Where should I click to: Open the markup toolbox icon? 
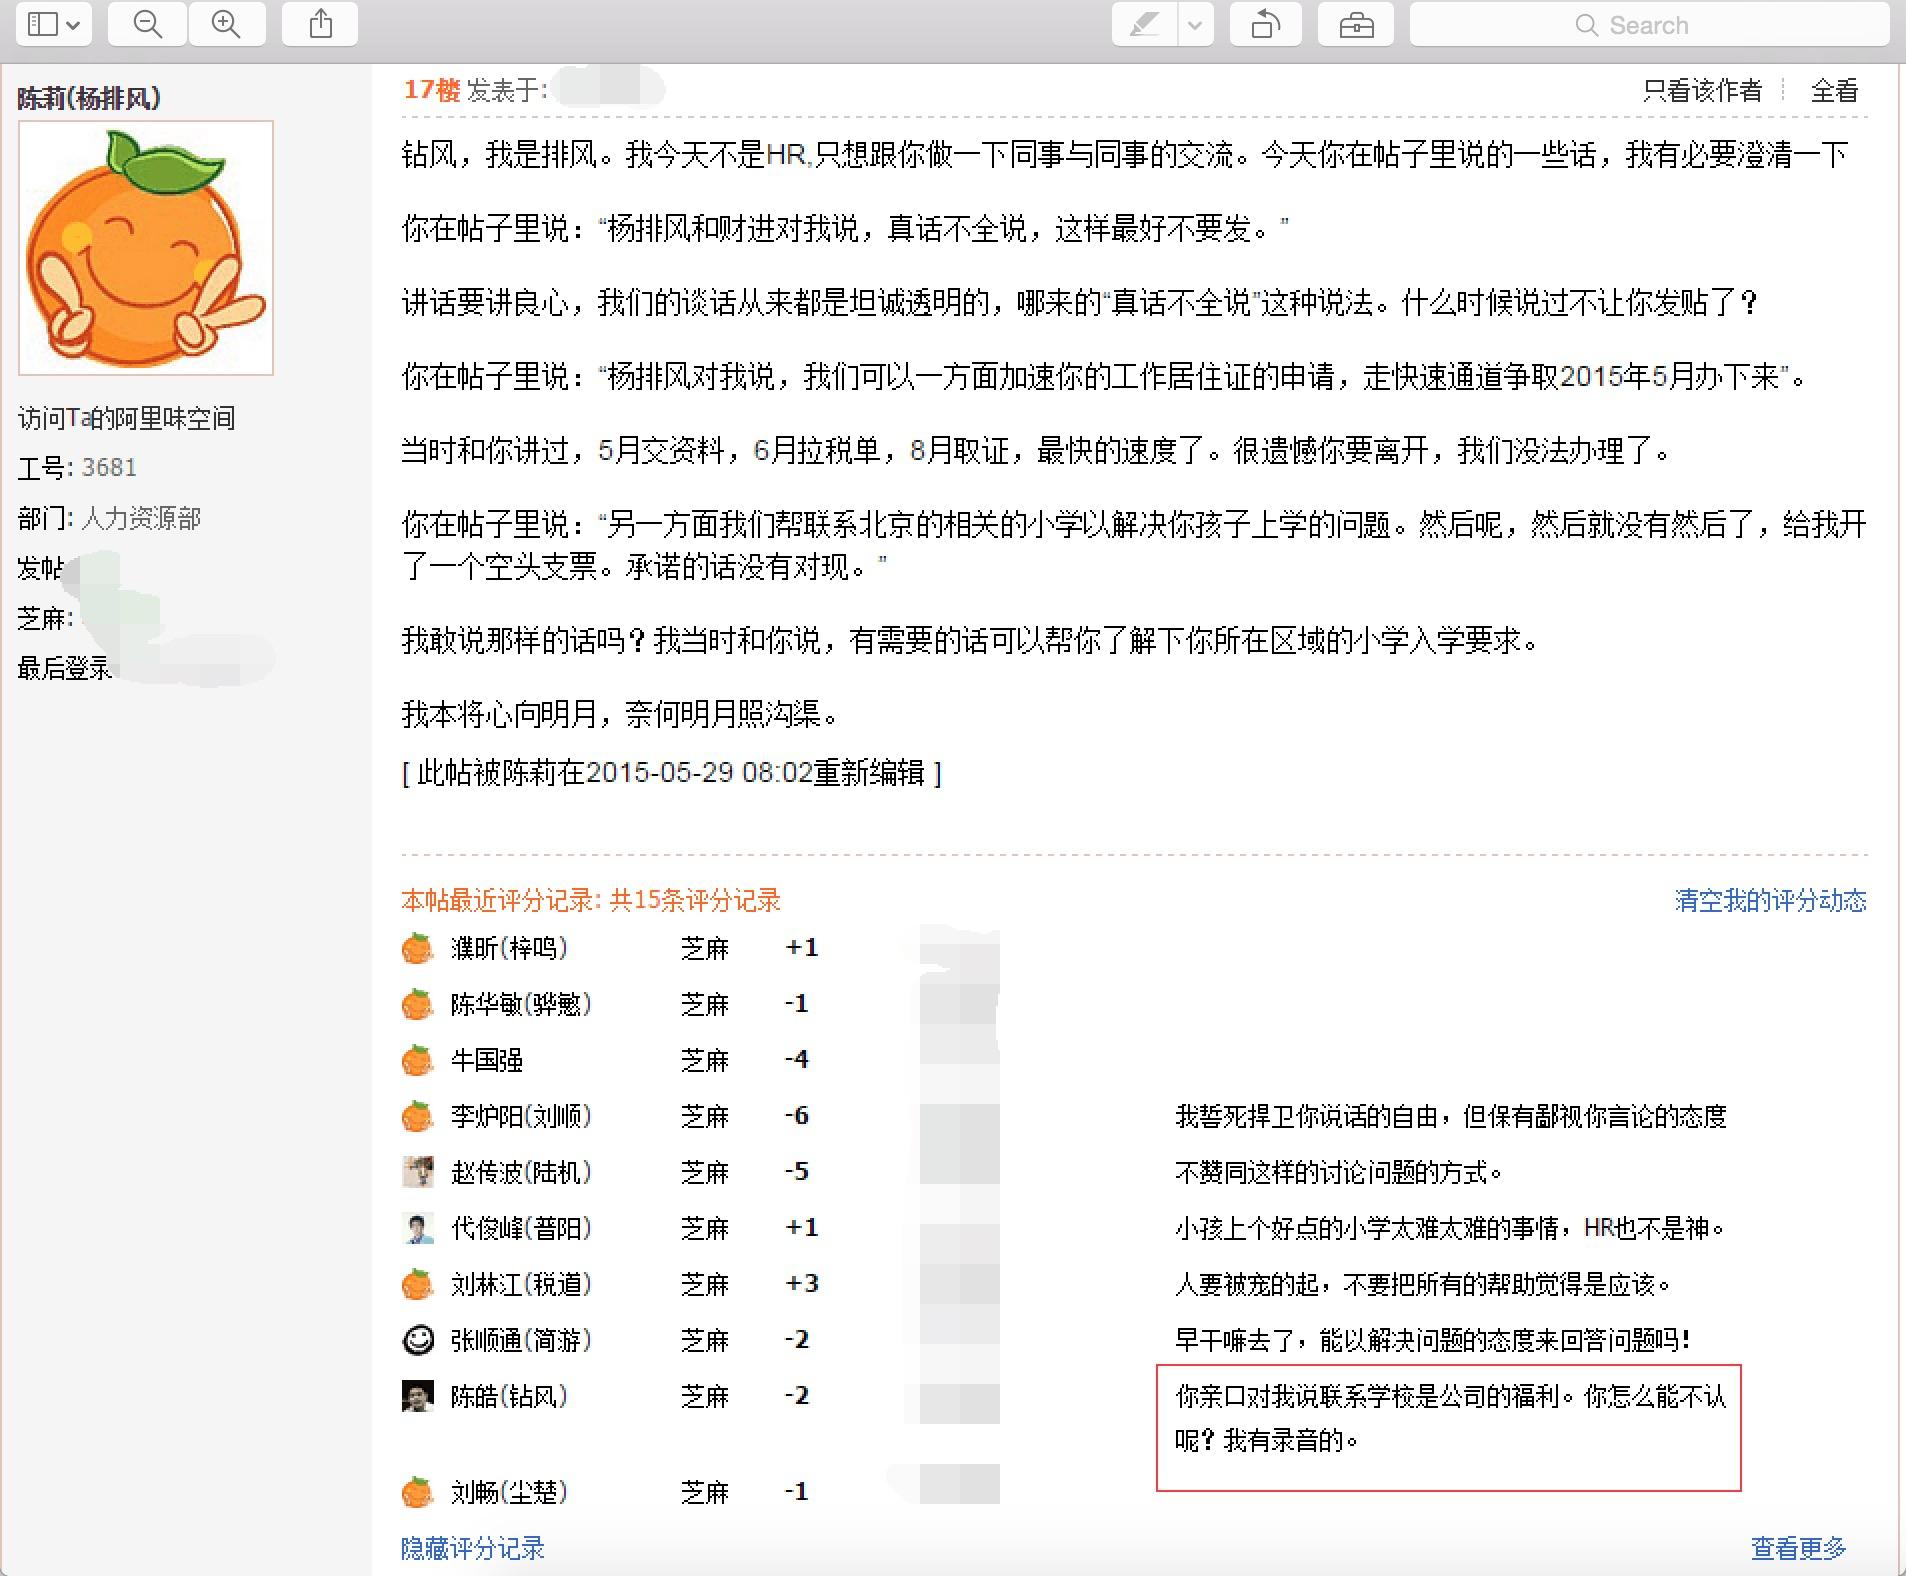tap(1356, 24)
